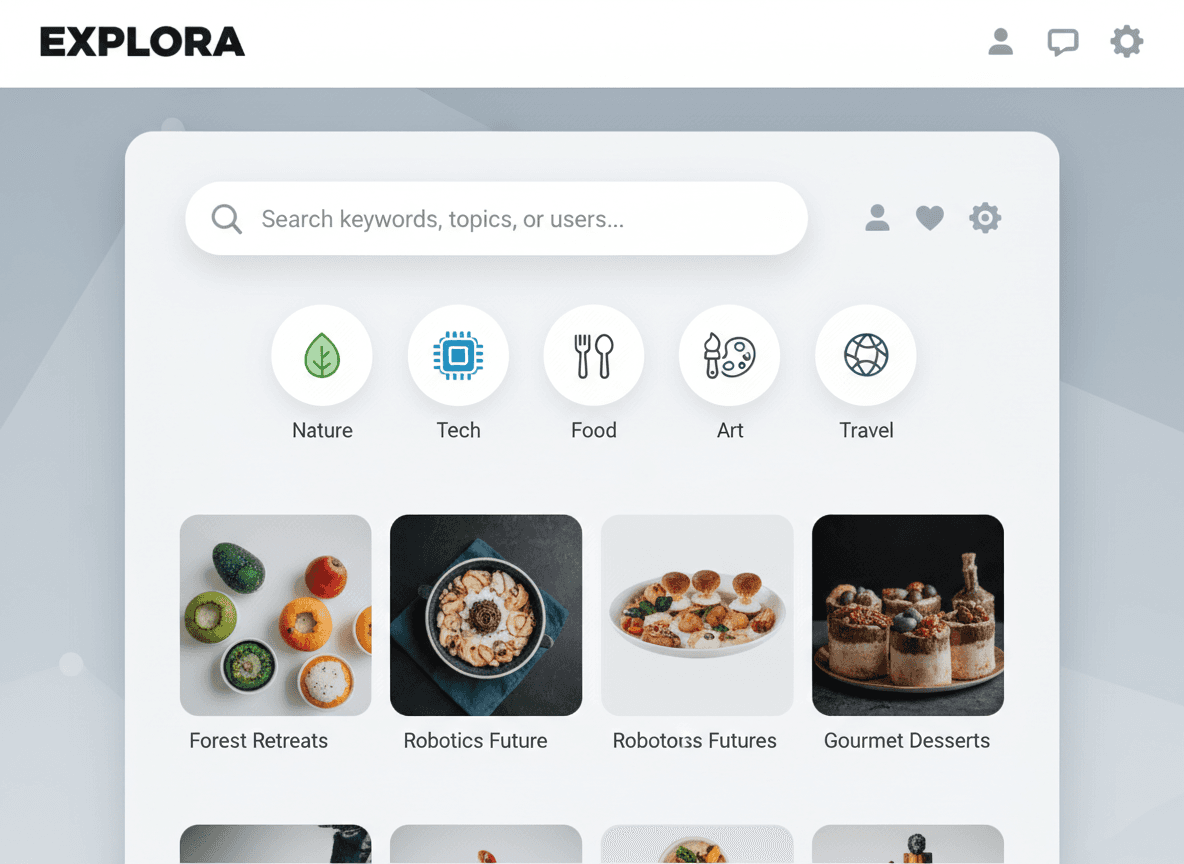Click the Robotoss Futures title link

[694, 741]
